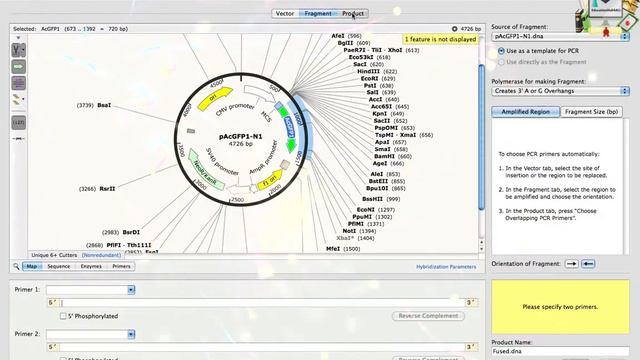640x360 pixels.
Task: Click Reverse Complement for Primer 1
Action: (x=428, y=316)
